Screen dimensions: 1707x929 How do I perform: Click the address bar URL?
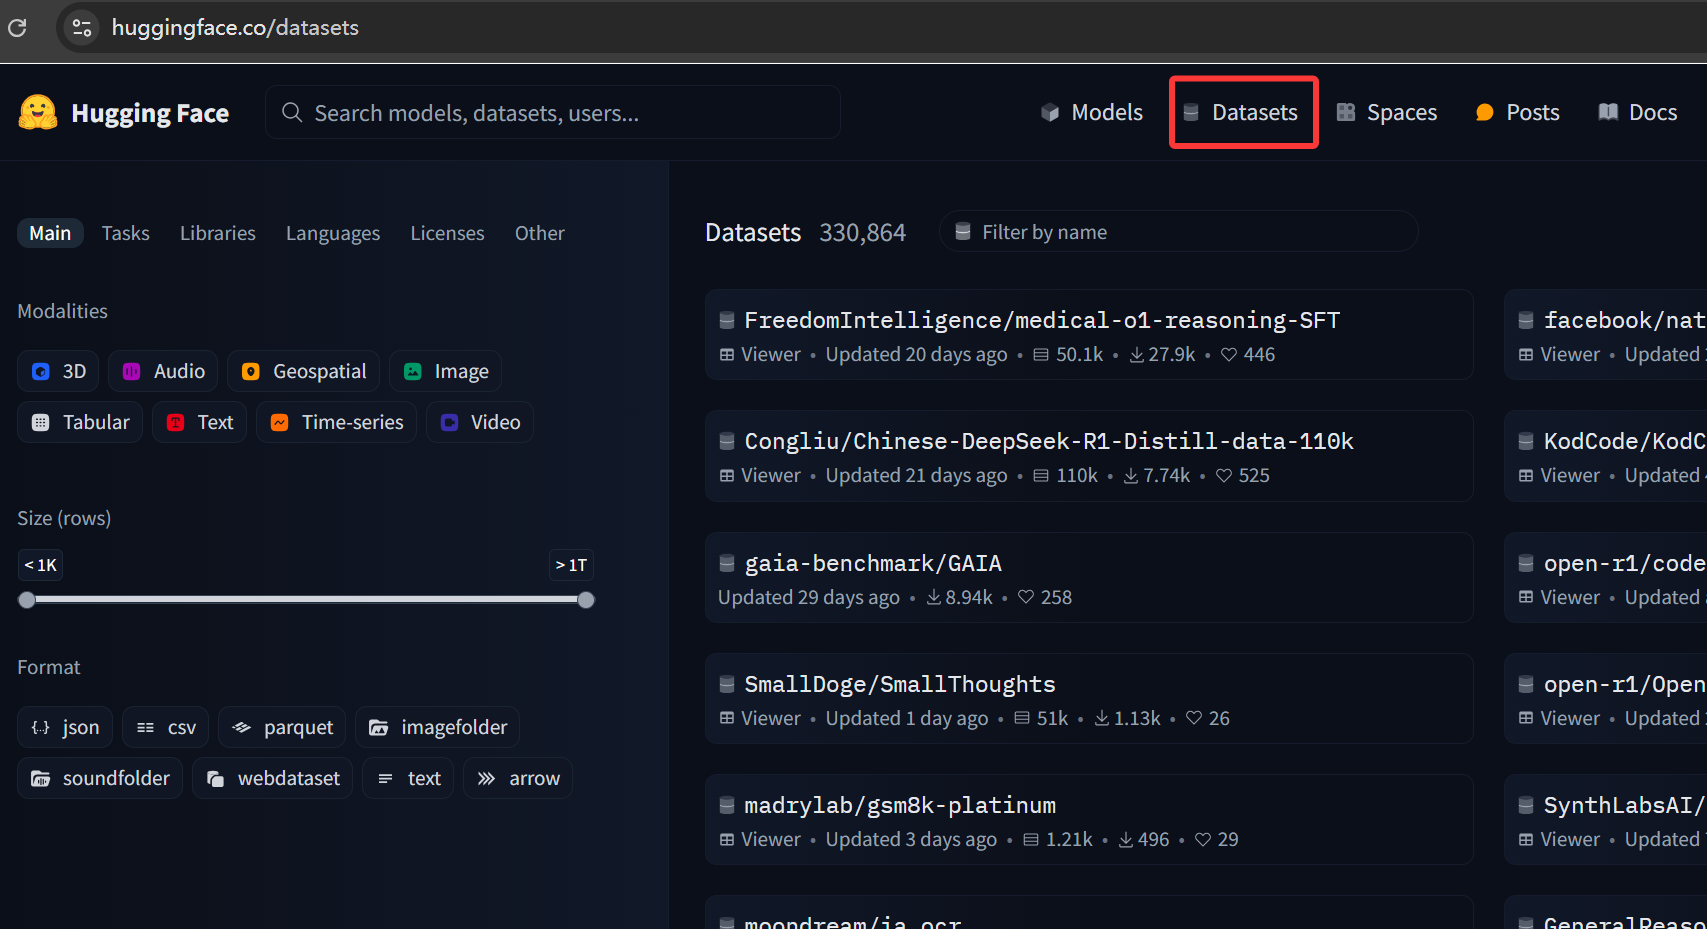tap(235, 27)
